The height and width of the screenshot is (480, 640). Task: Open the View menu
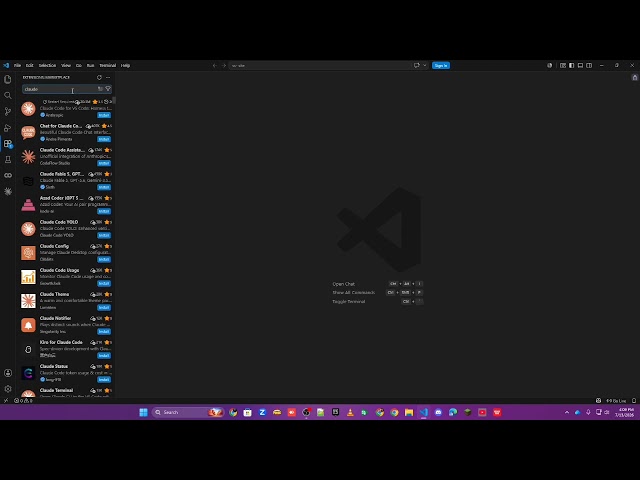click(66, 65)
